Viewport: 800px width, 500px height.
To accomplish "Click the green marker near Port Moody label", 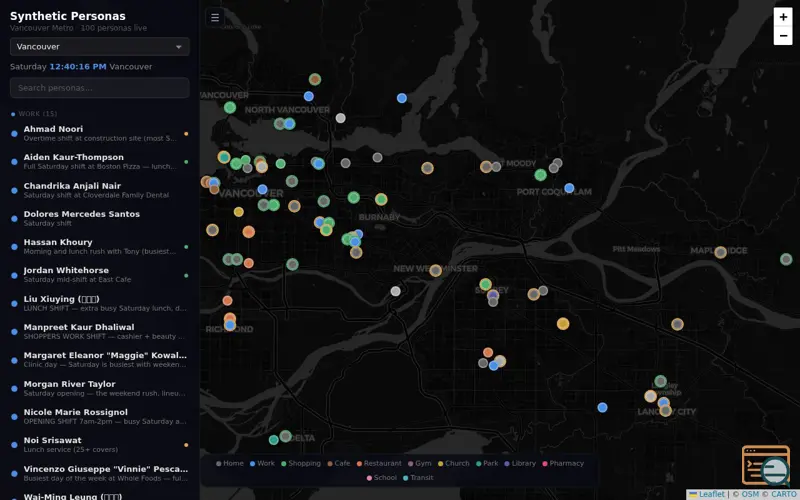I will coord(540,175).
